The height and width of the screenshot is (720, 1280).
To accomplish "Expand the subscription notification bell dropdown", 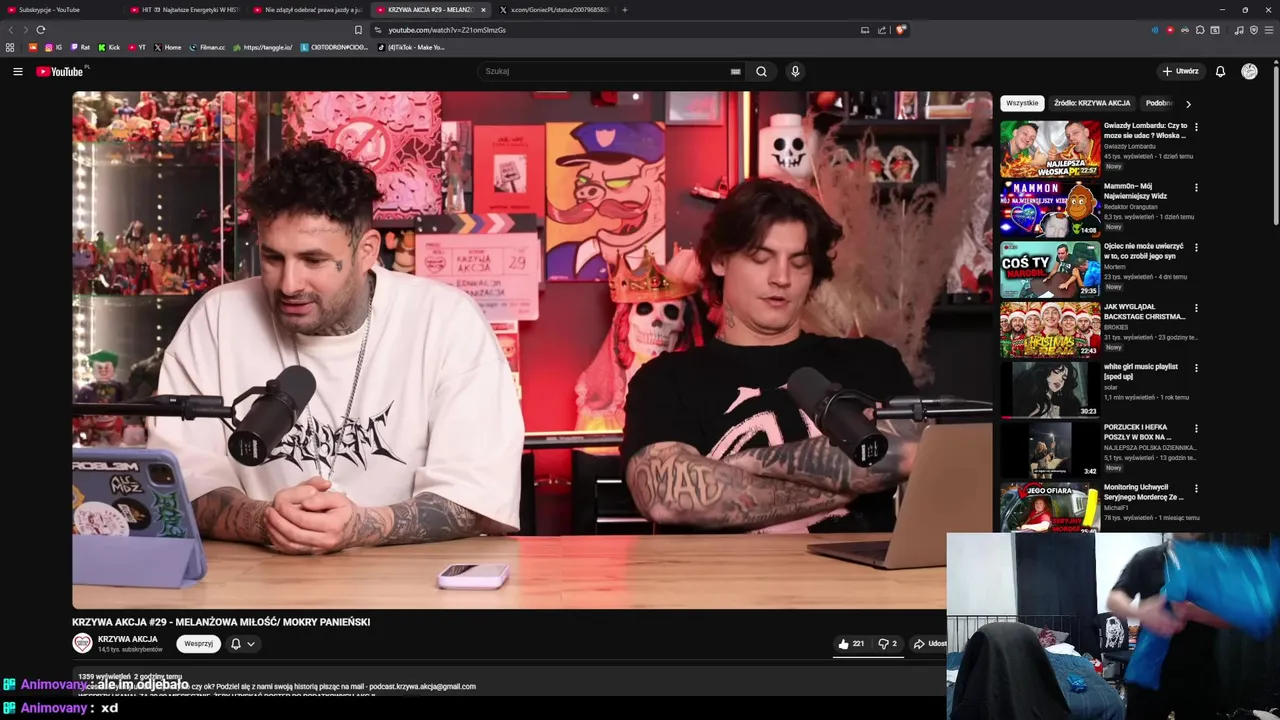I will click(x=243, y=644).
